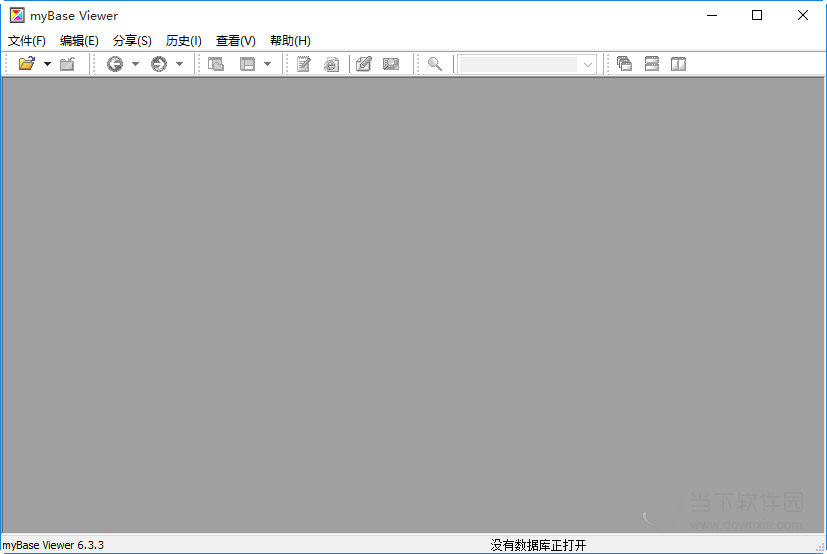
Task: Click the notepad with pencil icon
Action: point(304,64)
